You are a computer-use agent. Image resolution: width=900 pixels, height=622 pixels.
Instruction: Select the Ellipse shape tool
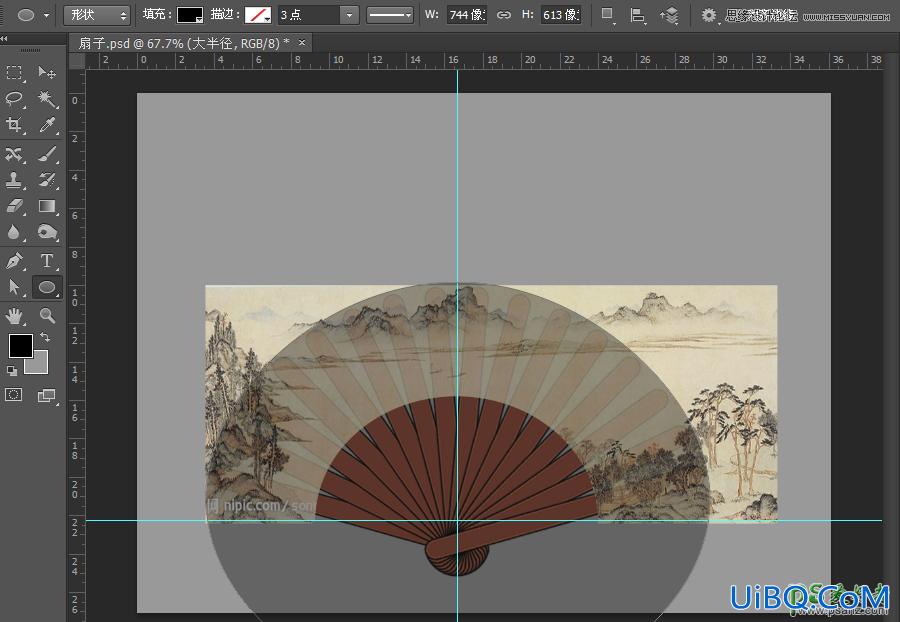[x=47, y=287]
